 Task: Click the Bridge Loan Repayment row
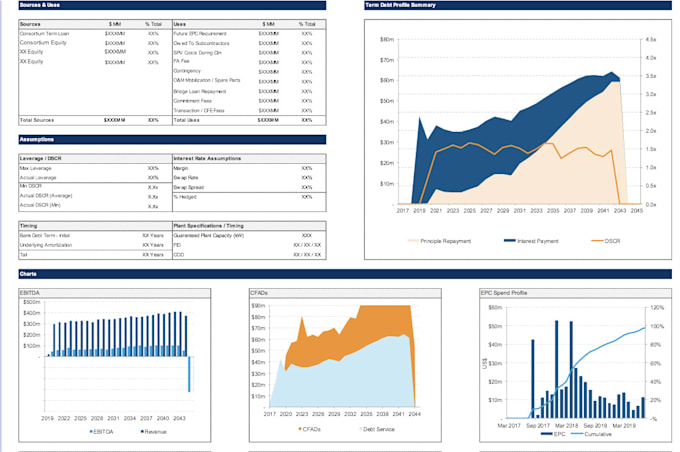click(x=249, y=92)
